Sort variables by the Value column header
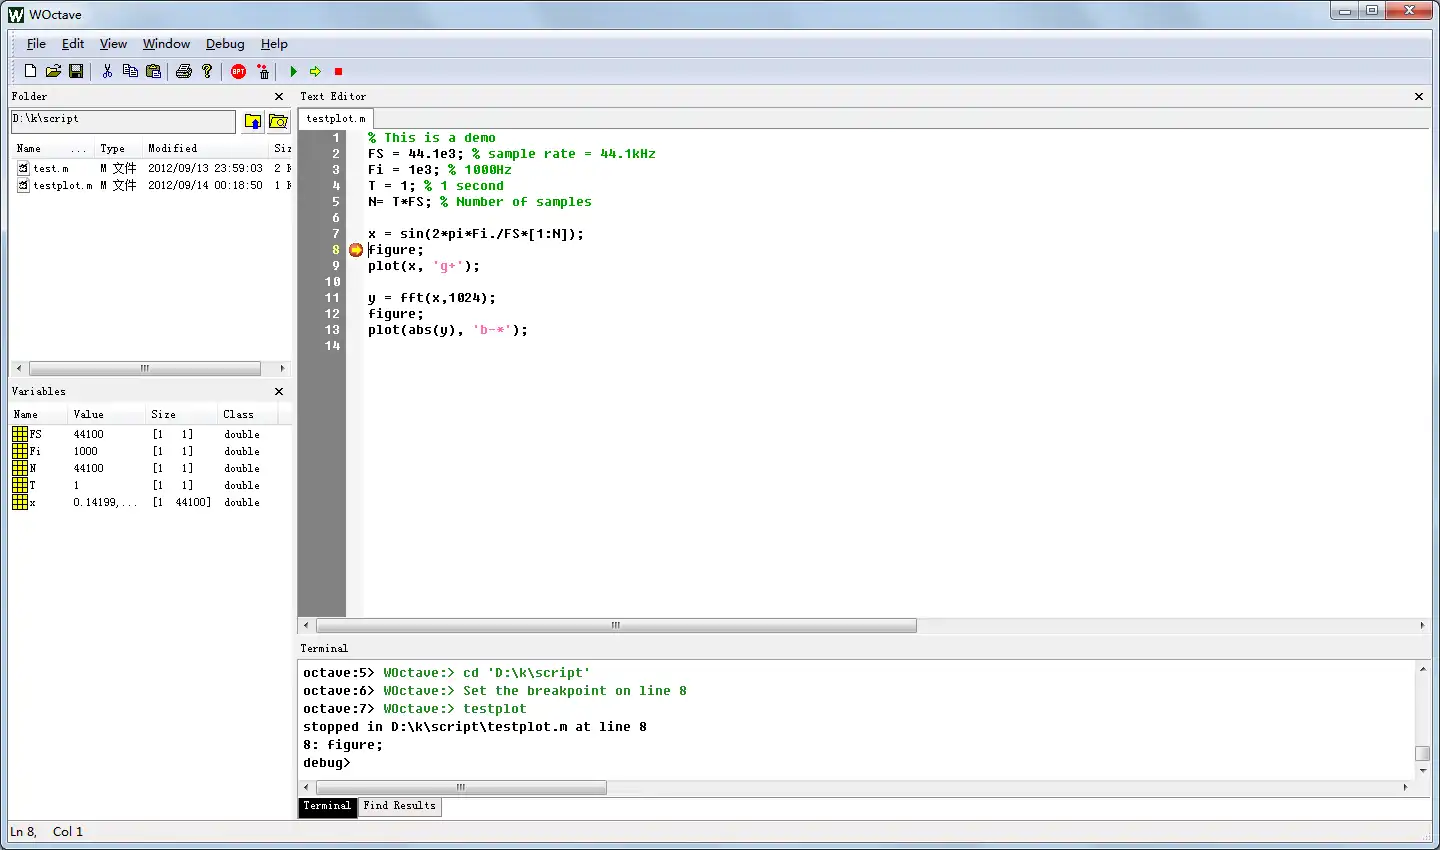The width and height of the screenshot is (1440, 850). click(107, 414)
